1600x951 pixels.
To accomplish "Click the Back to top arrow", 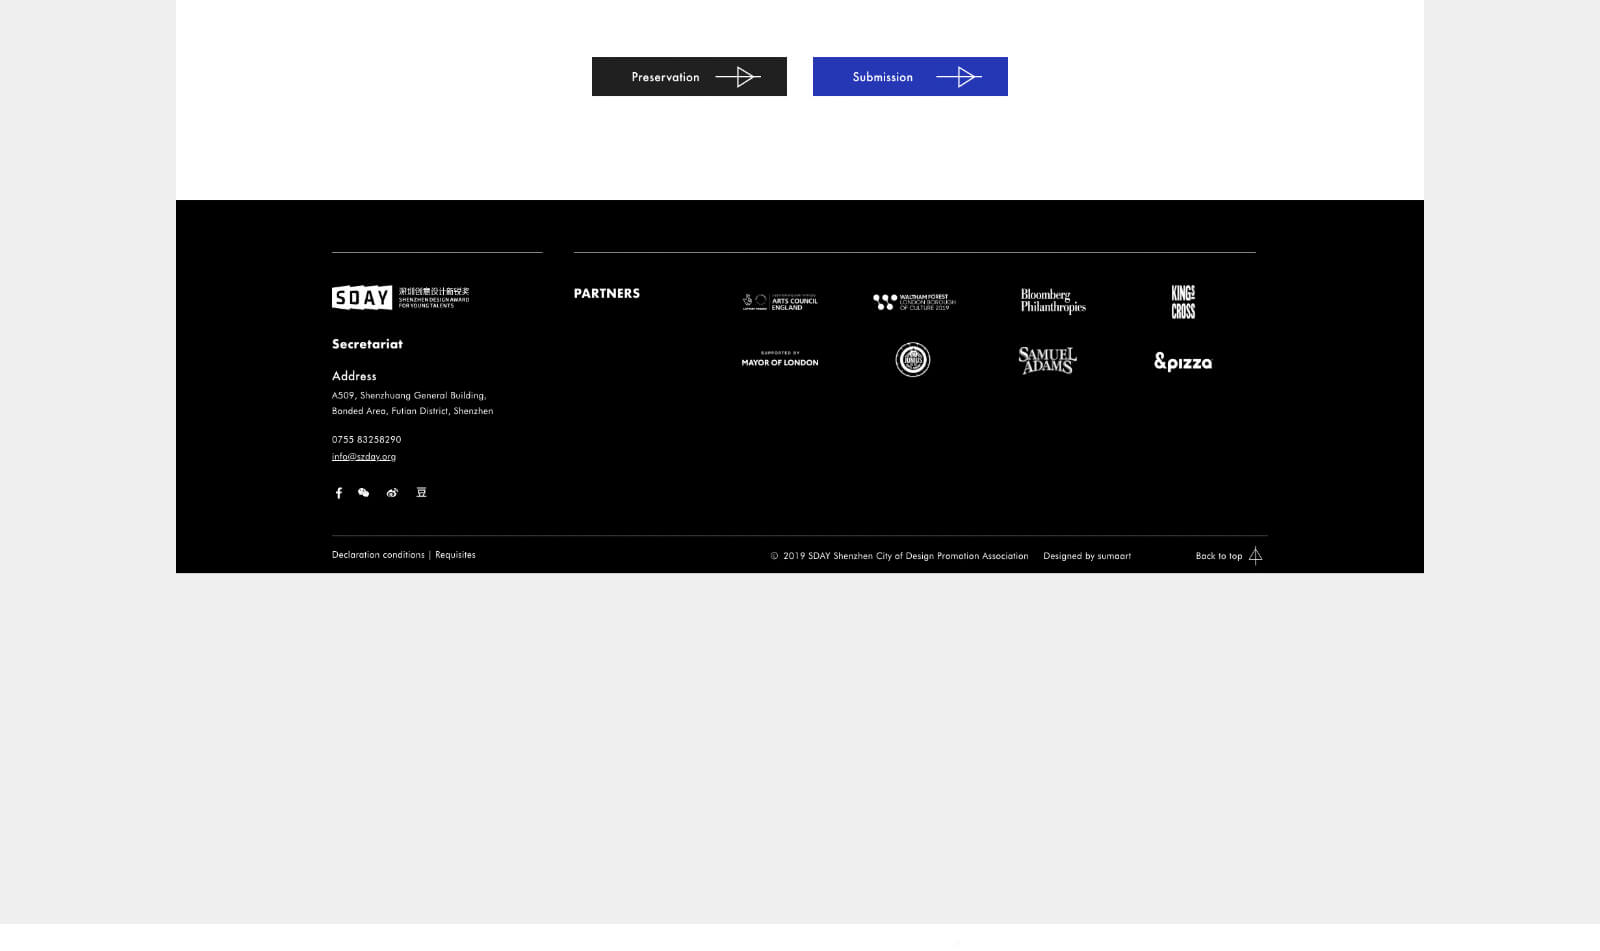I will [x=1255, y=556].
